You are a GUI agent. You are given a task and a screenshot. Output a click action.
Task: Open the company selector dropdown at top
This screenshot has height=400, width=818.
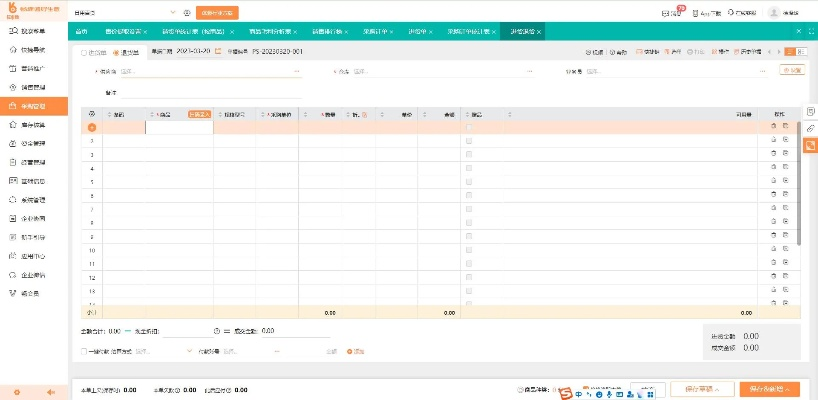point(125,13)
